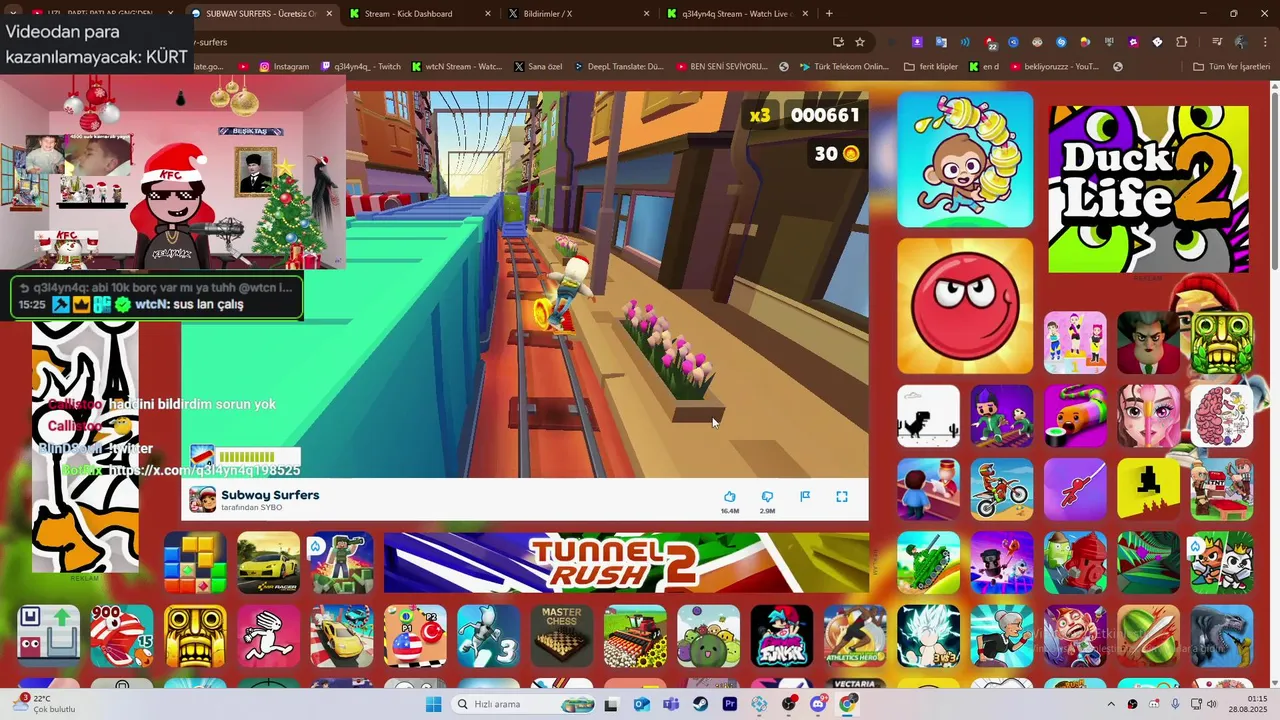
Task: Open Duck Life 2 banner
Action: click(1148, 189)
